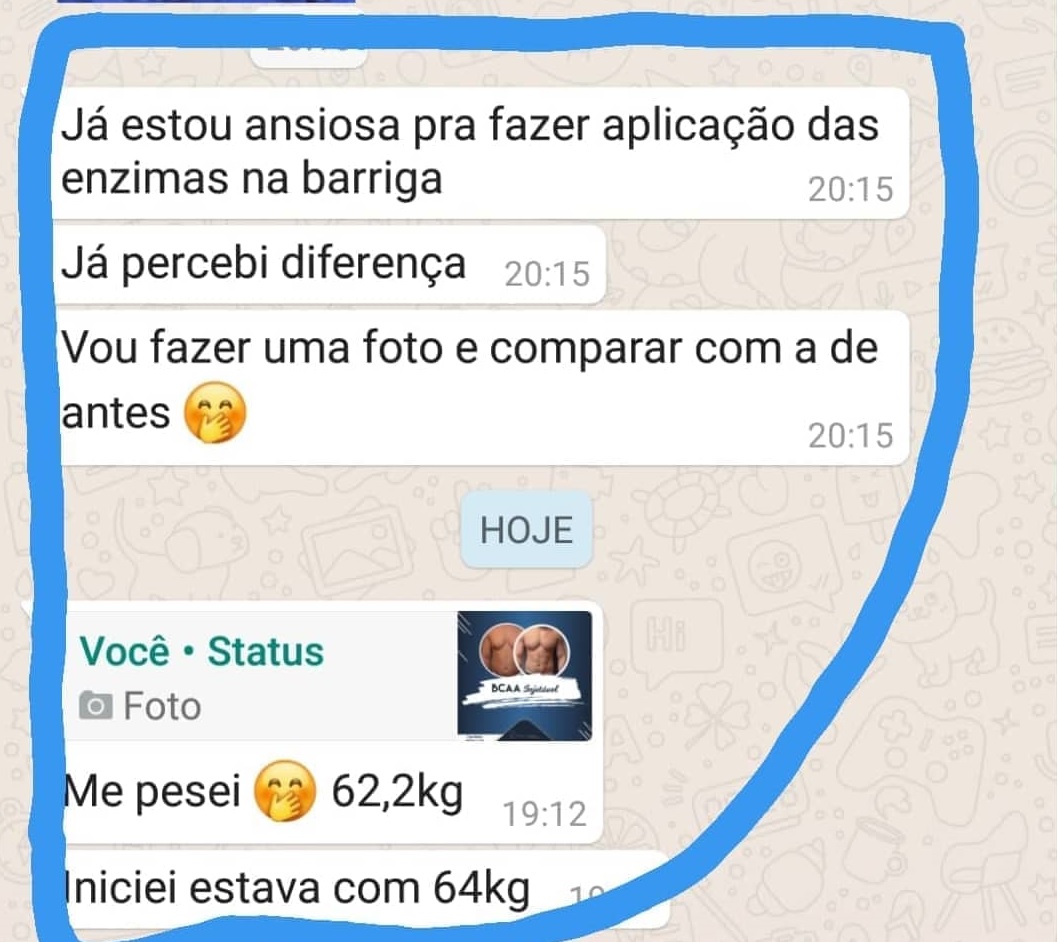Click the partially hidden date chip at top
This screenshot has height=942, width=1057.
309,54
